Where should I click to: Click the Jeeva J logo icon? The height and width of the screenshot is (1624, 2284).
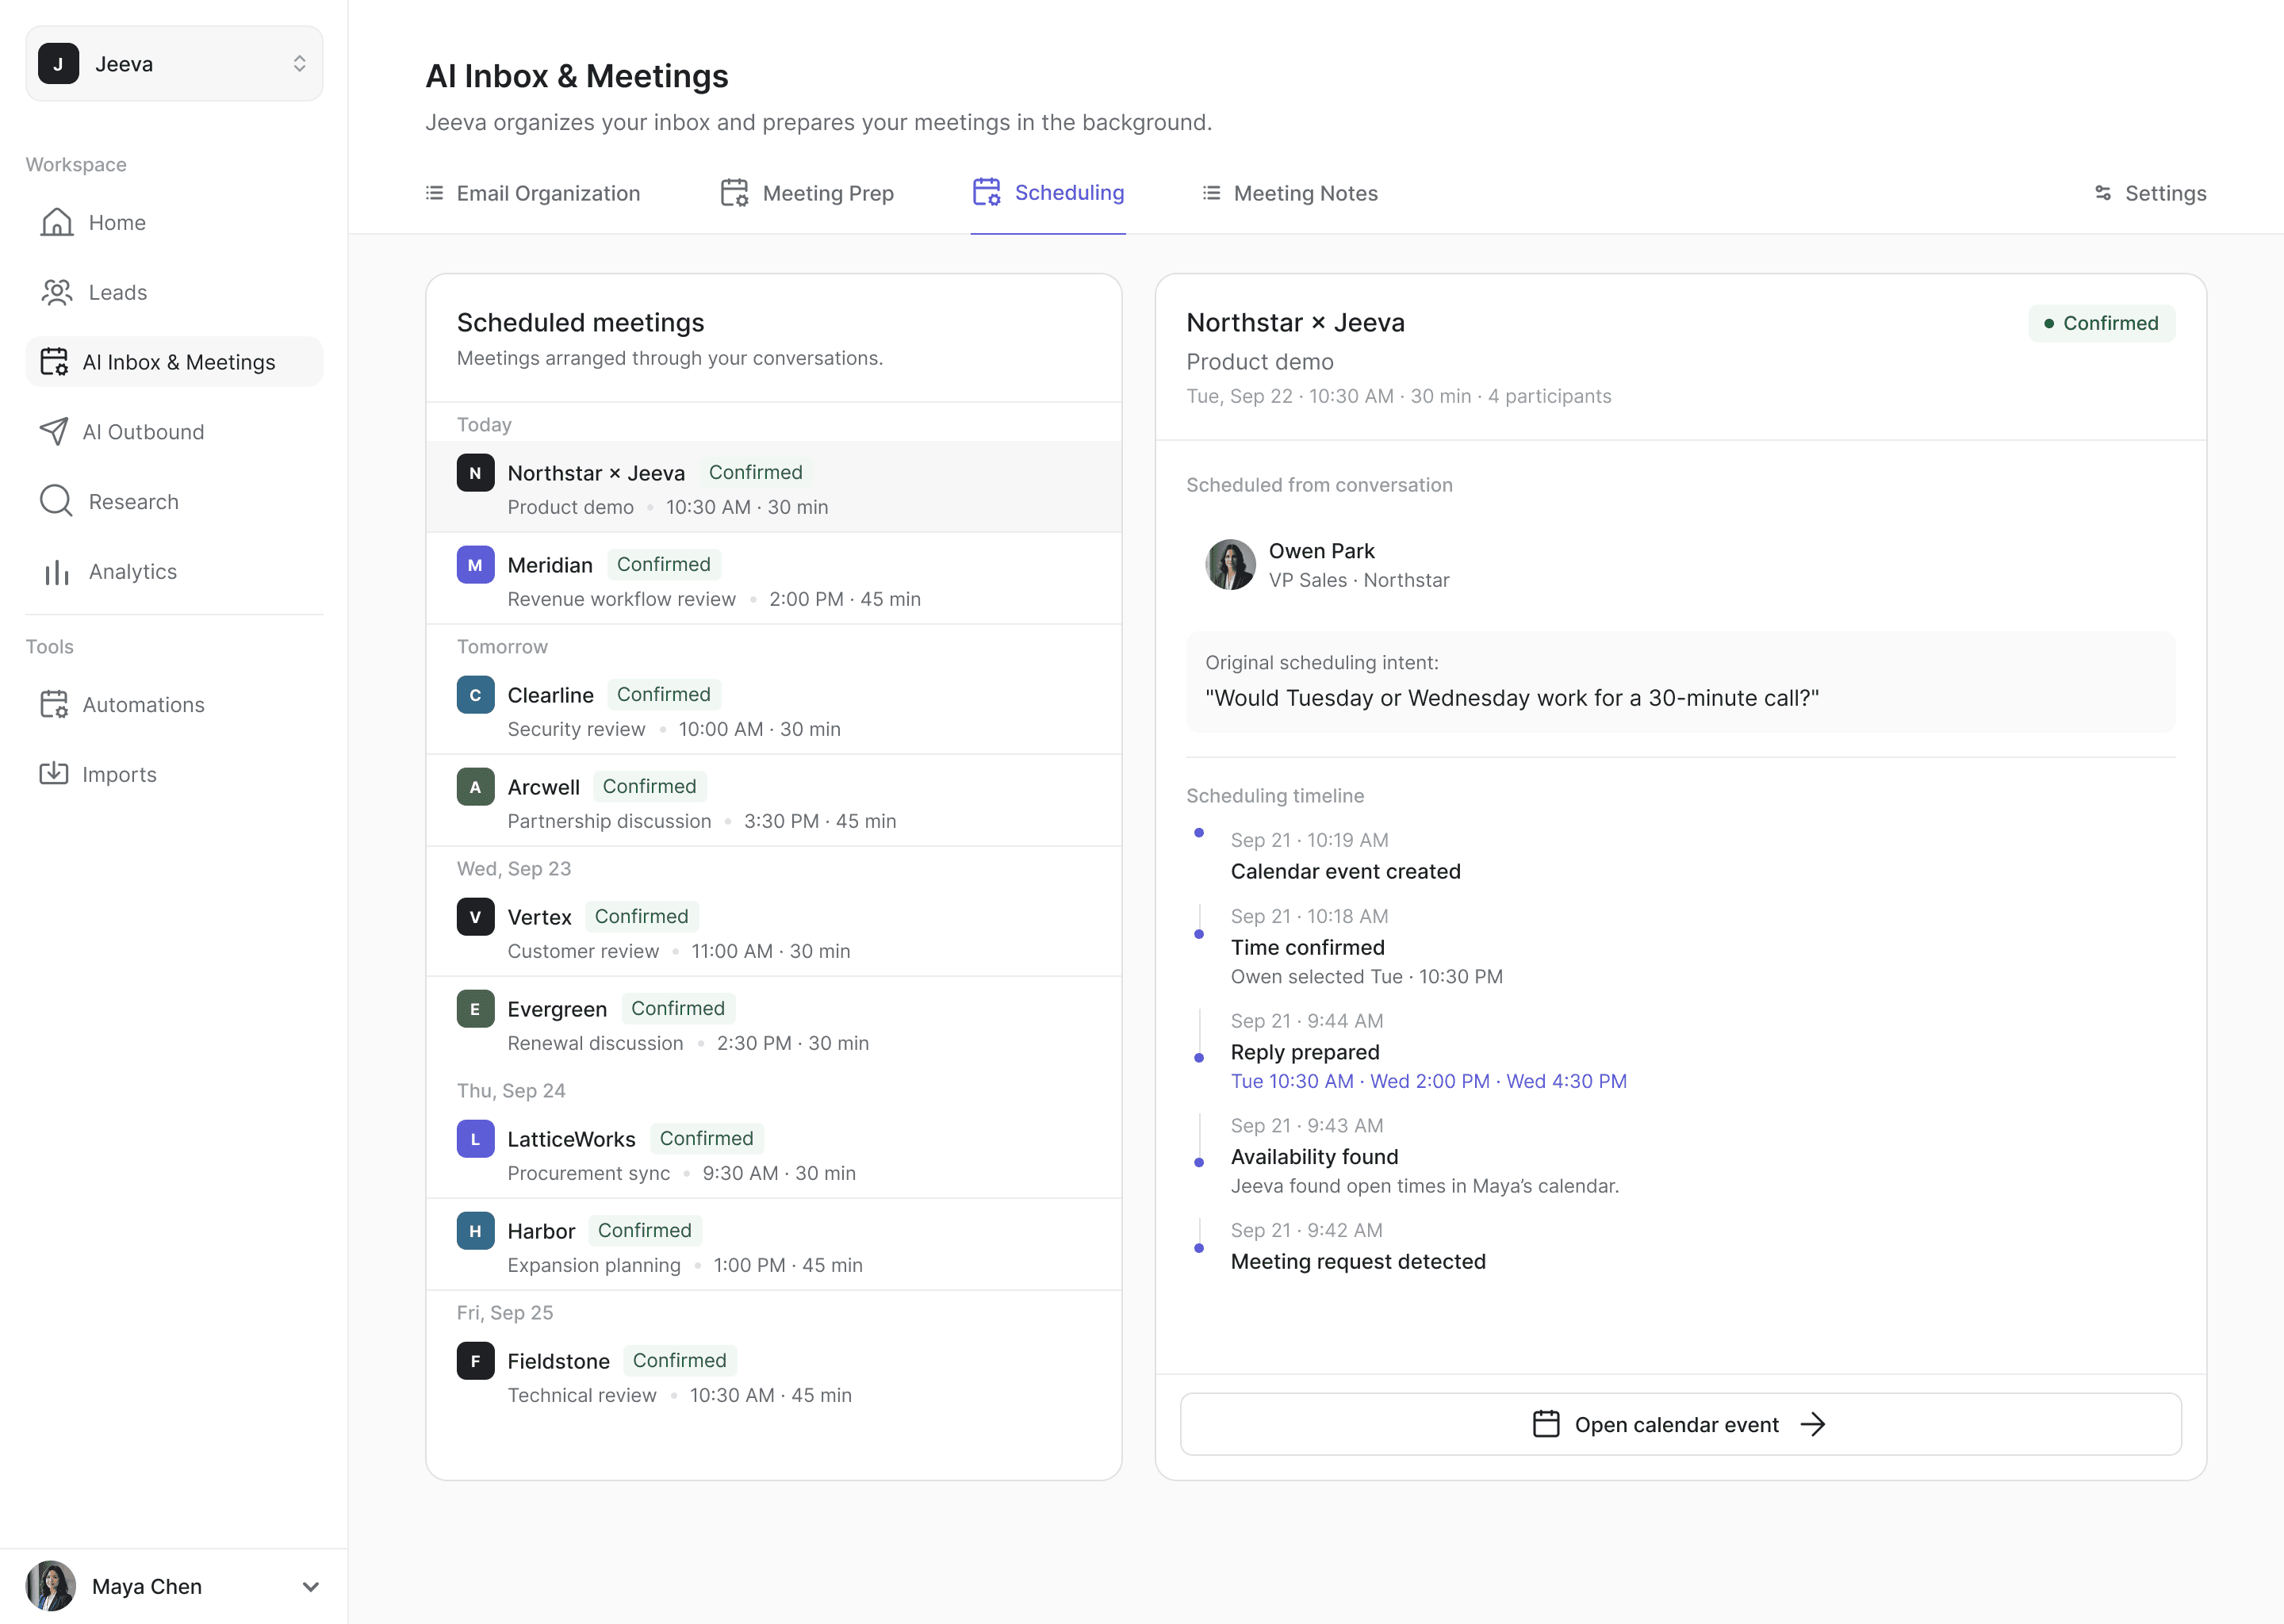[59, 64]
